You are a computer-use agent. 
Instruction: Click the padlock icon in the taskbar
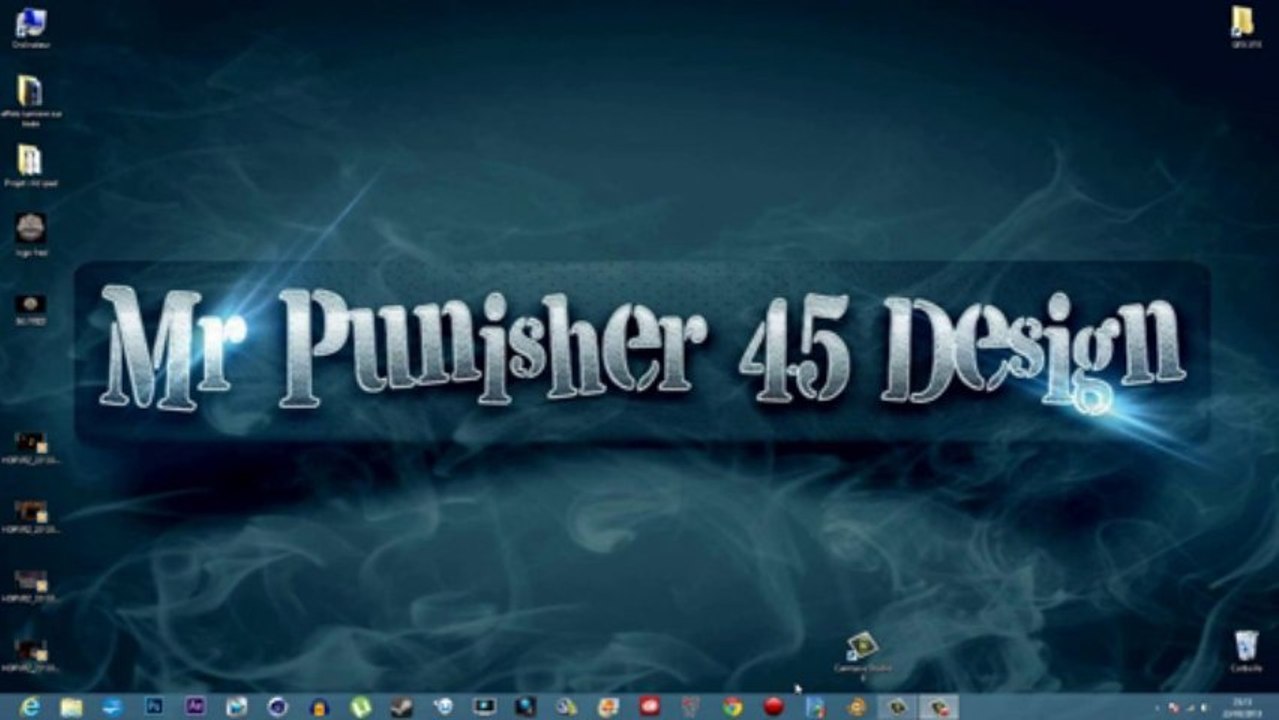[x=319, y=707]
